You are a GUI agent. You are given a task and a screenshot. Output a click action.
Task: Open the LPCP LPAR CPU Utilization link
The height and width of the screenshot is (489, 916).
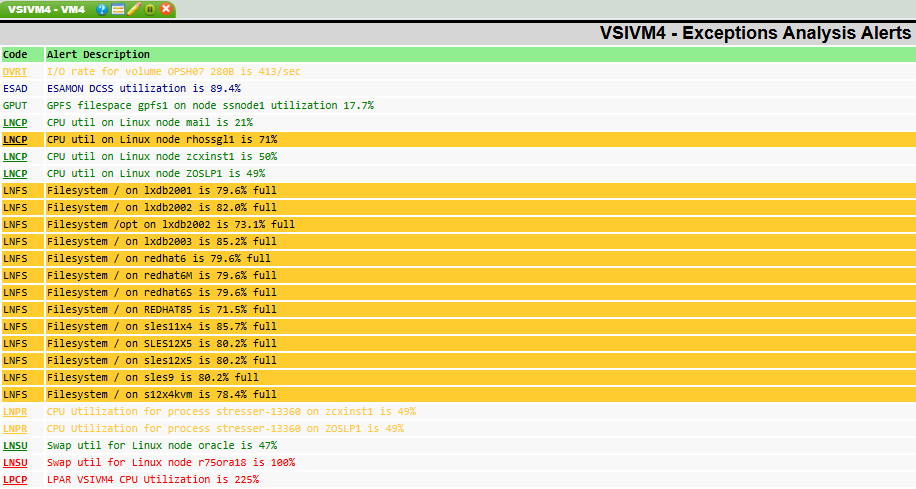15,480
